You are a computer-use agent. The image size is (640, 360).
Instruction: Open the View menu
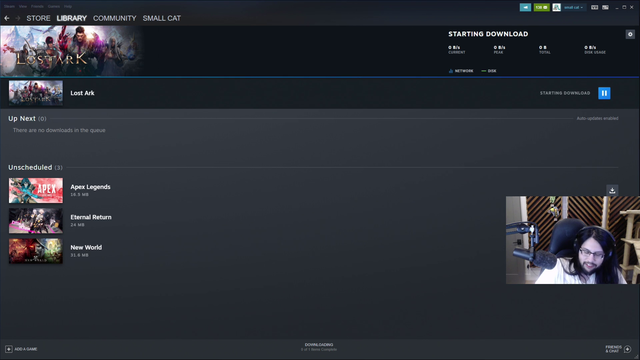[x=23, y=7]
